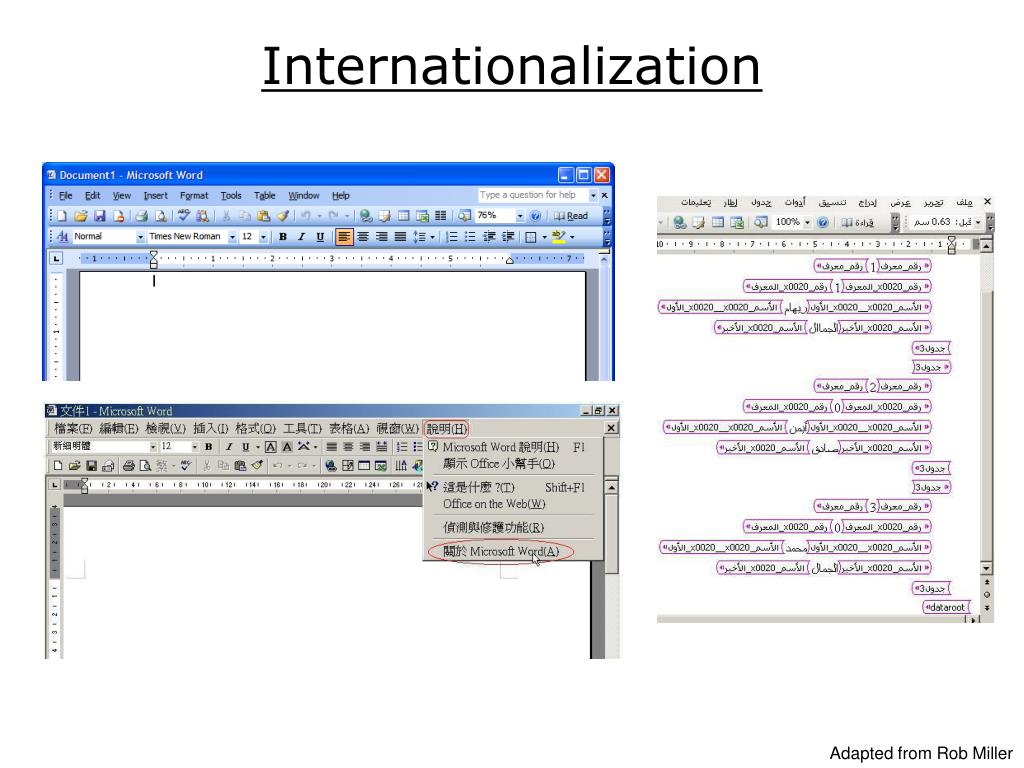Click the Increase Indent icon in English Word
Image resolution: width=1024 pixels, height=768 pixels.
click(507, 236)
